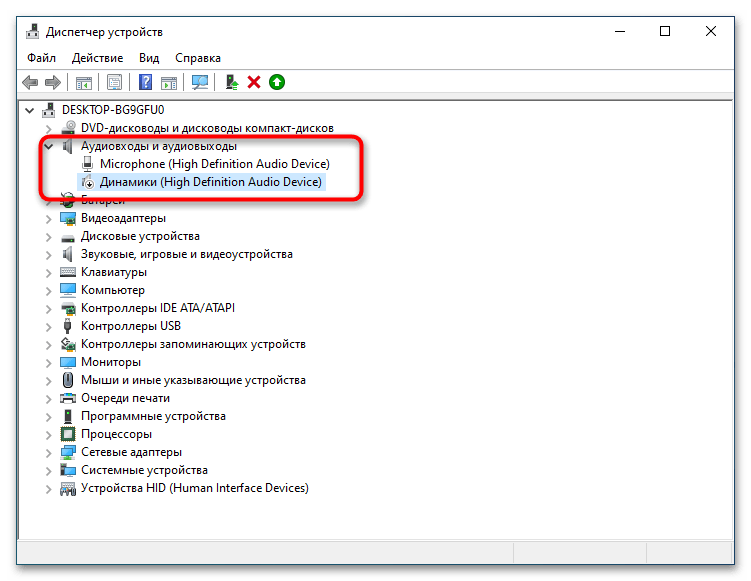
Task: Minimize the Диспетчер устройств window
Action: coord(620,32)
